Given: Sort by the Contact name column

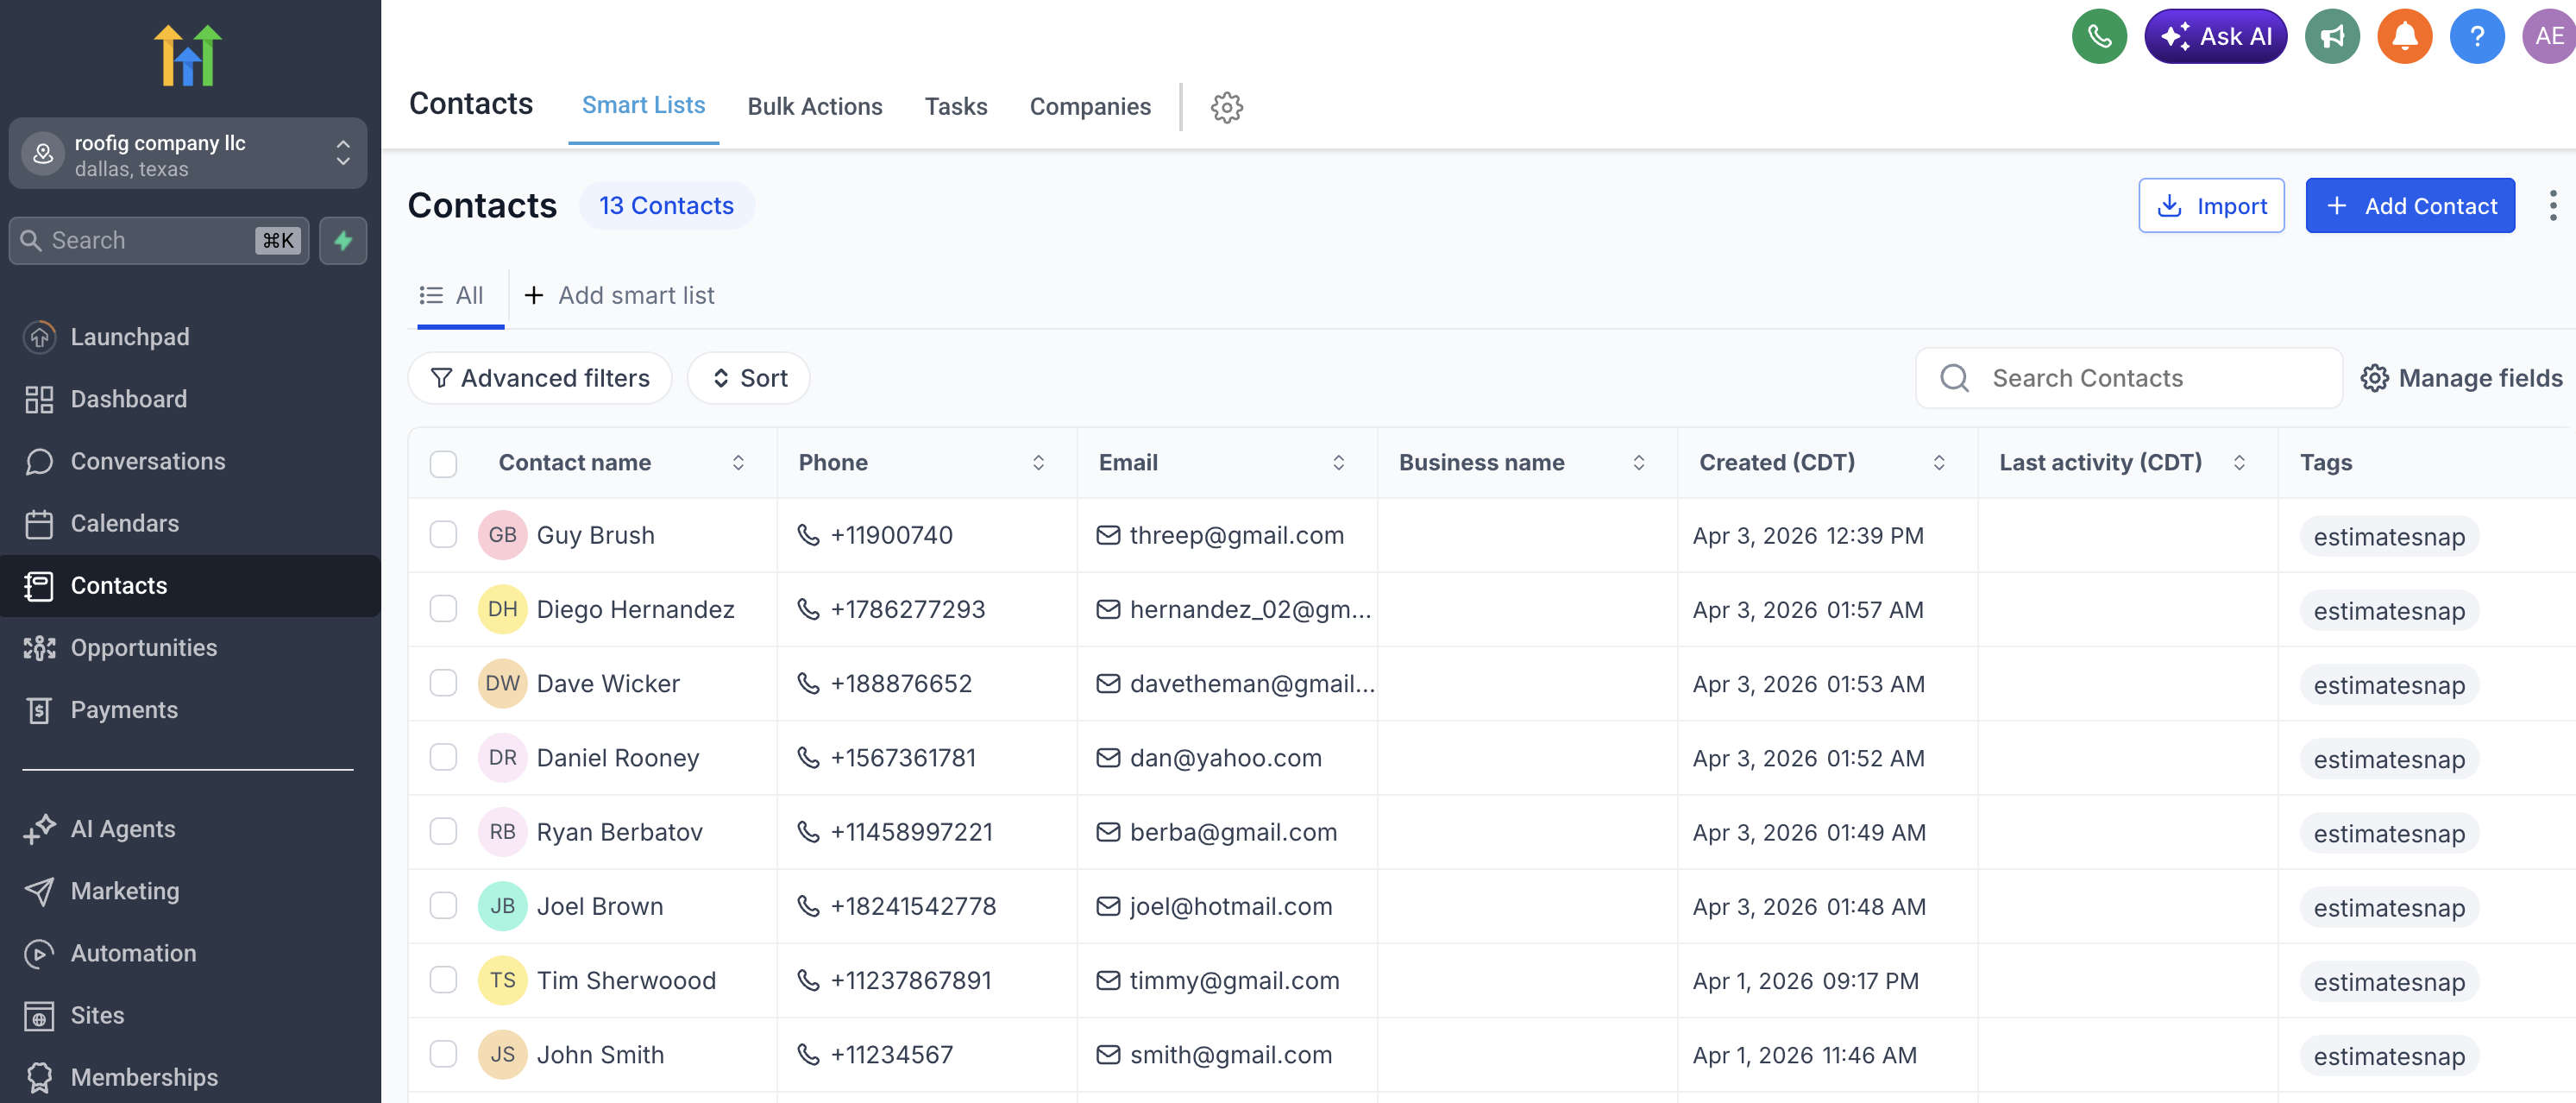Looking at the screenshot, I should 739,462.
